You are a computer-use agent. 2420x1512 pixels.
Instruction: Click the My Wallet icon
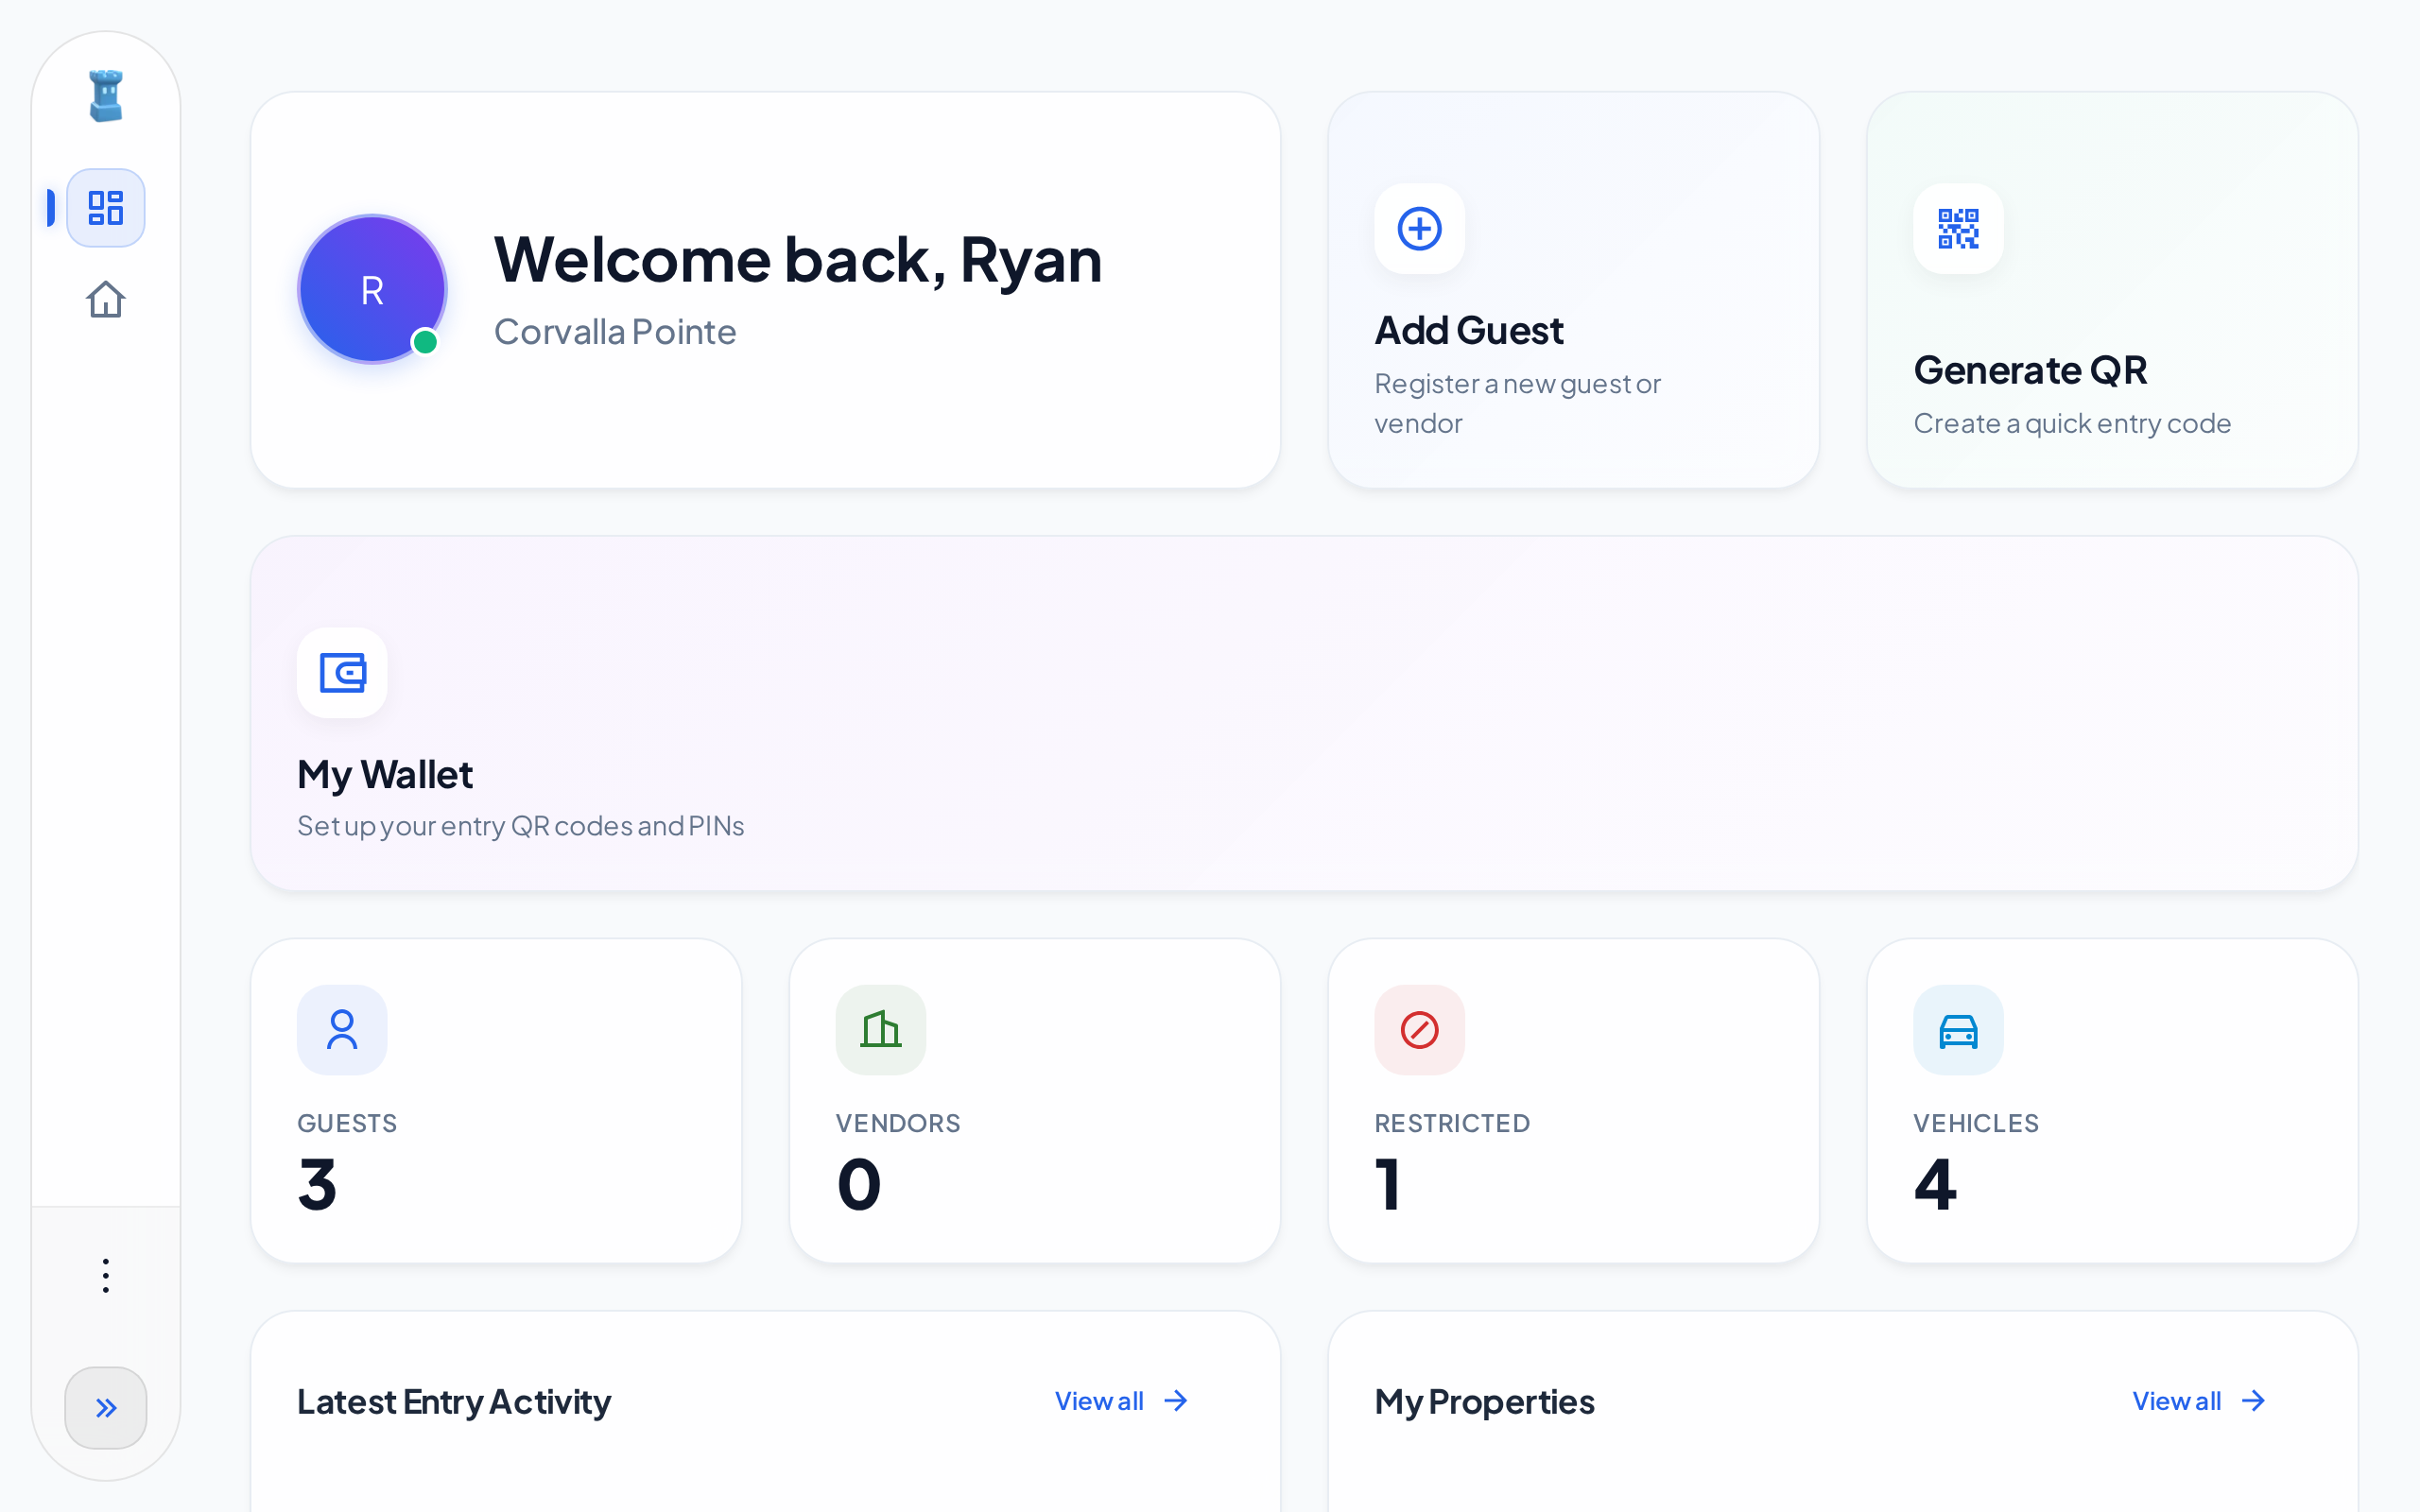(x=342, y=672)
